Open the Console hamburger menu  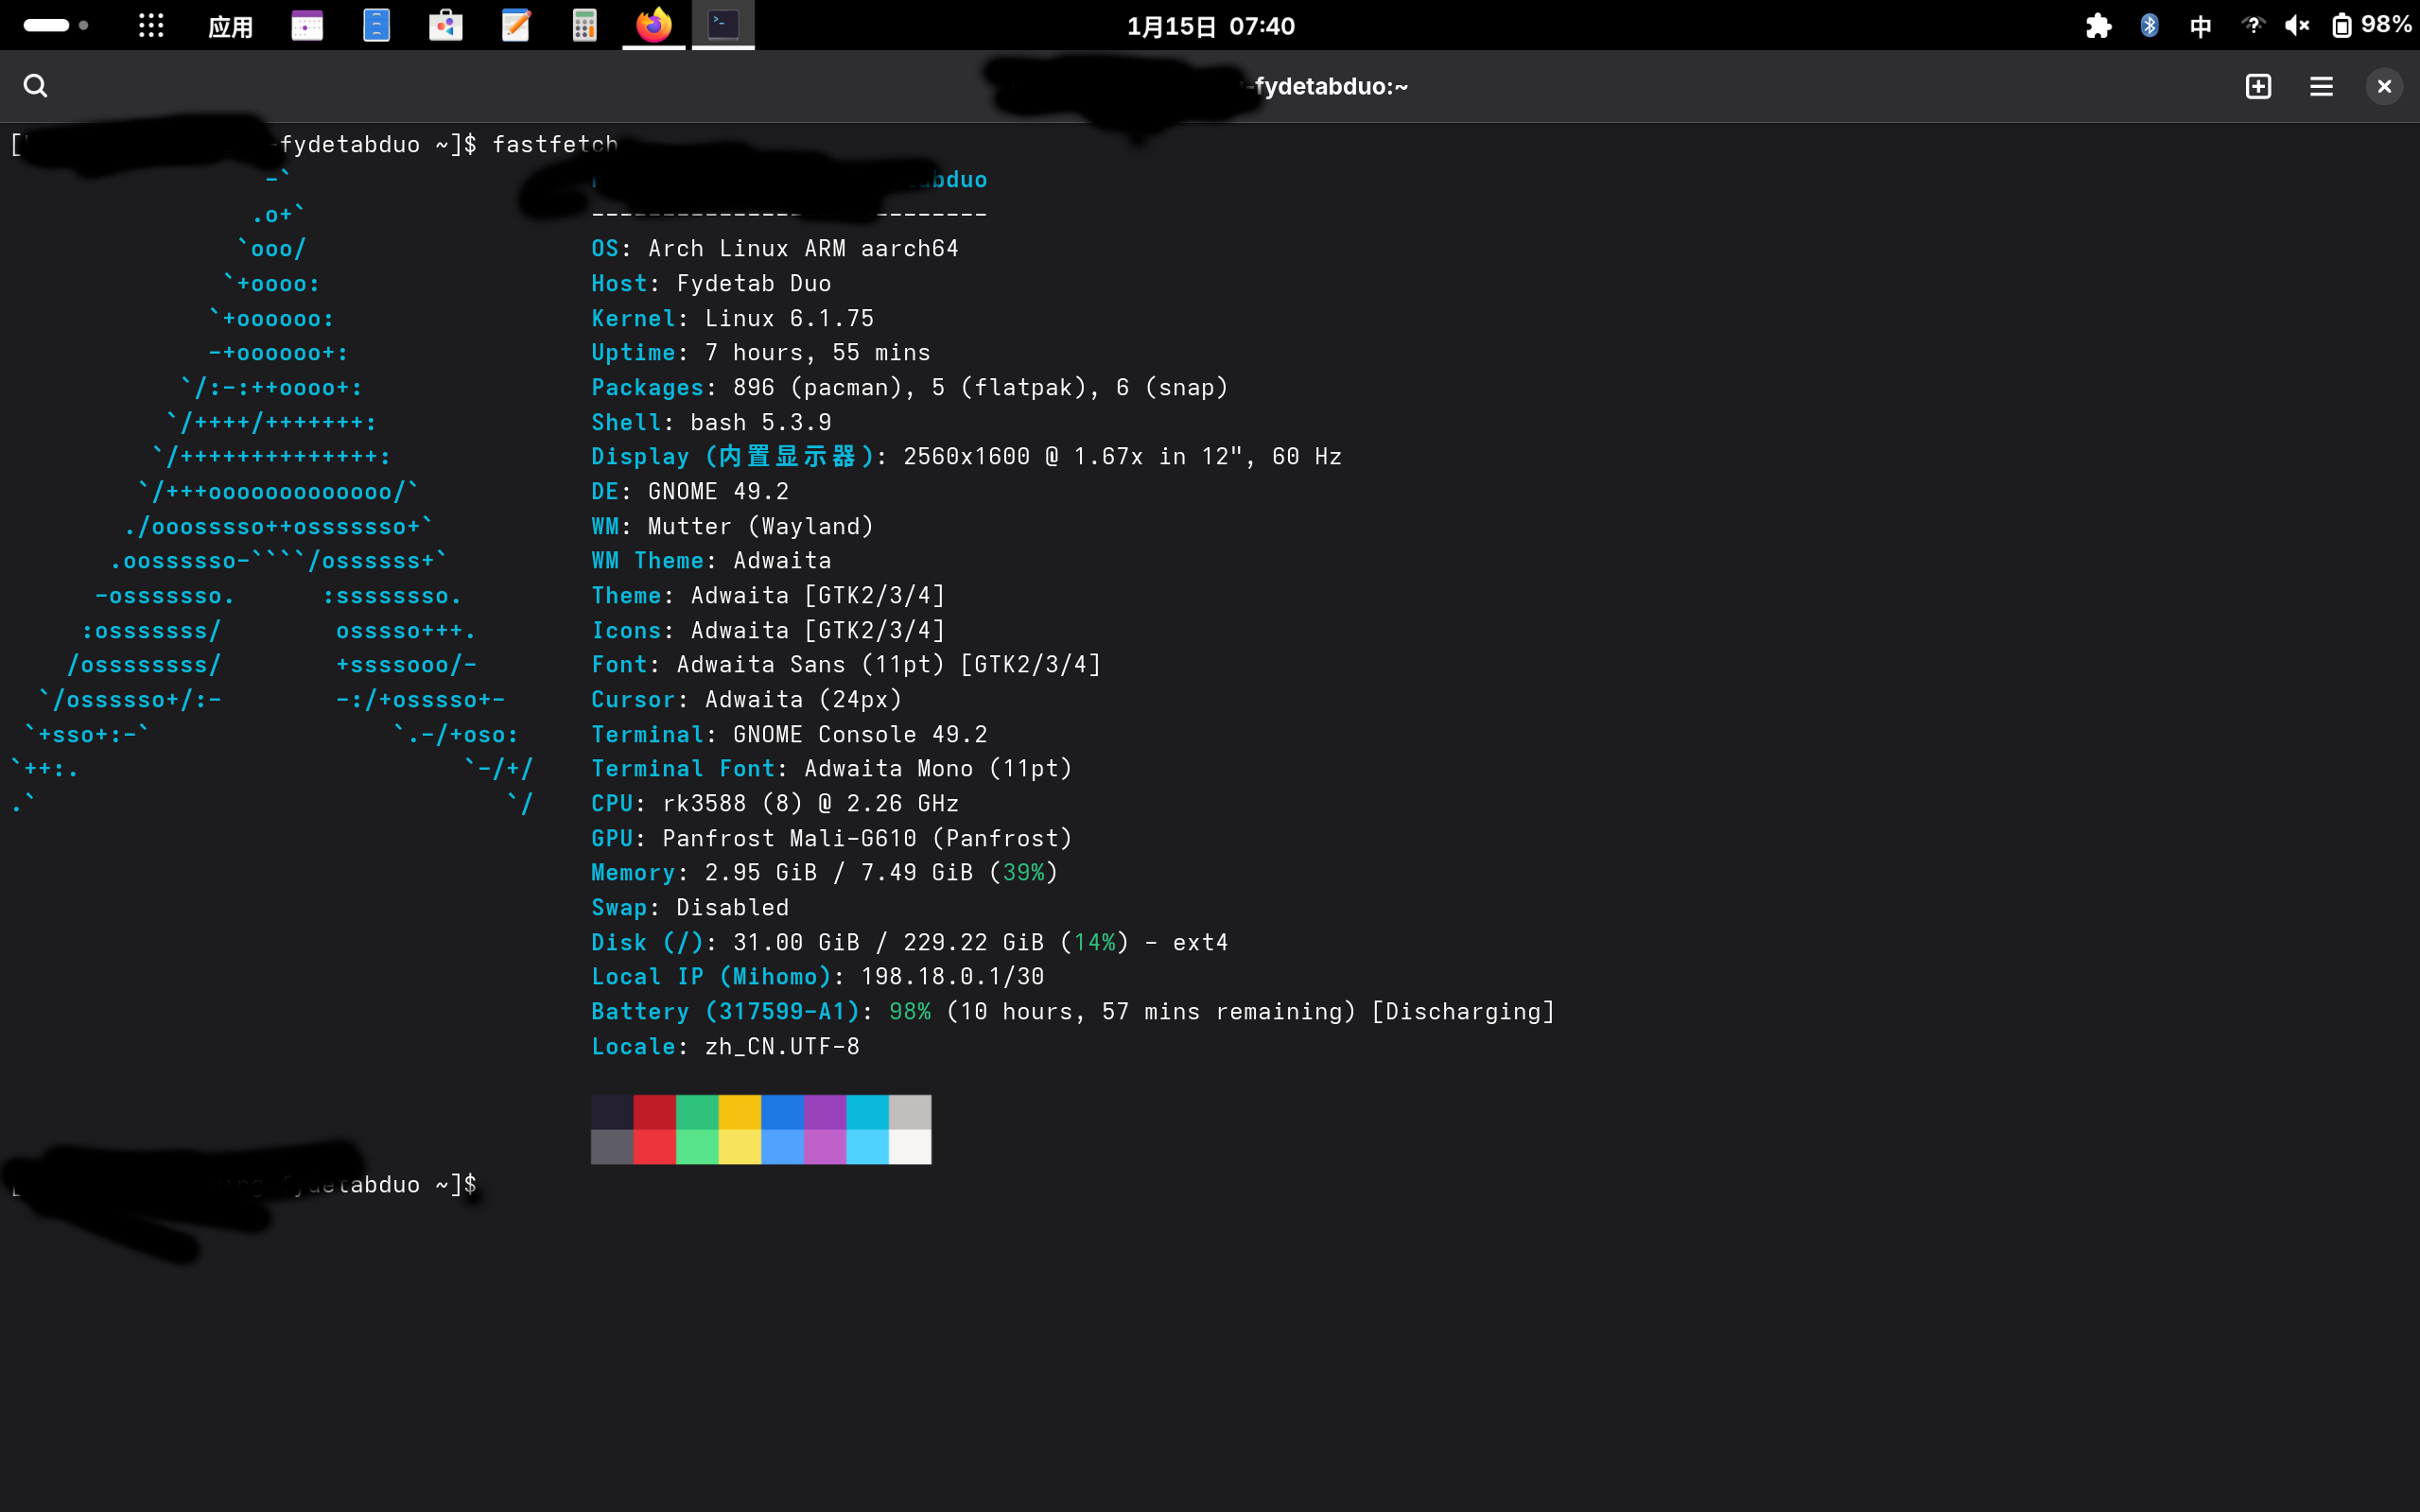(x=2321, y=86)
